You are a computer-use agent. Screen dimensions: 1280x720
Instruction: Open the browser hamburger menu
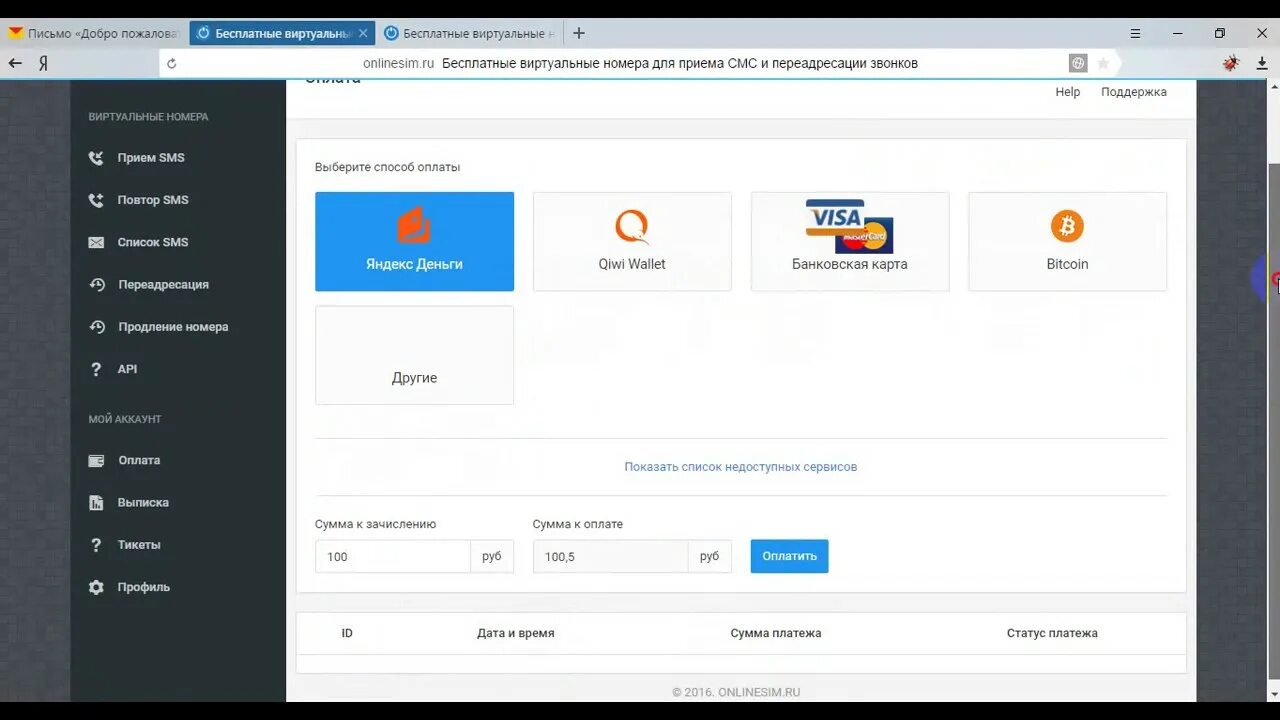pos(1135,33)
